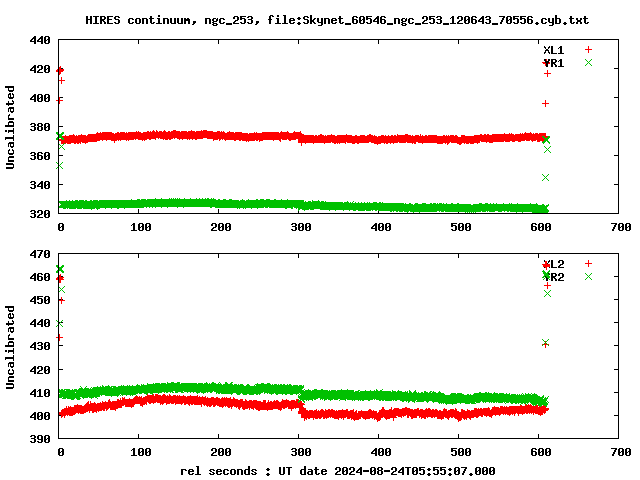Click the 600 x-axis tick under lower plot
Image resolution: width=640 pixels, height=480 pixels.
click(541, 452)
